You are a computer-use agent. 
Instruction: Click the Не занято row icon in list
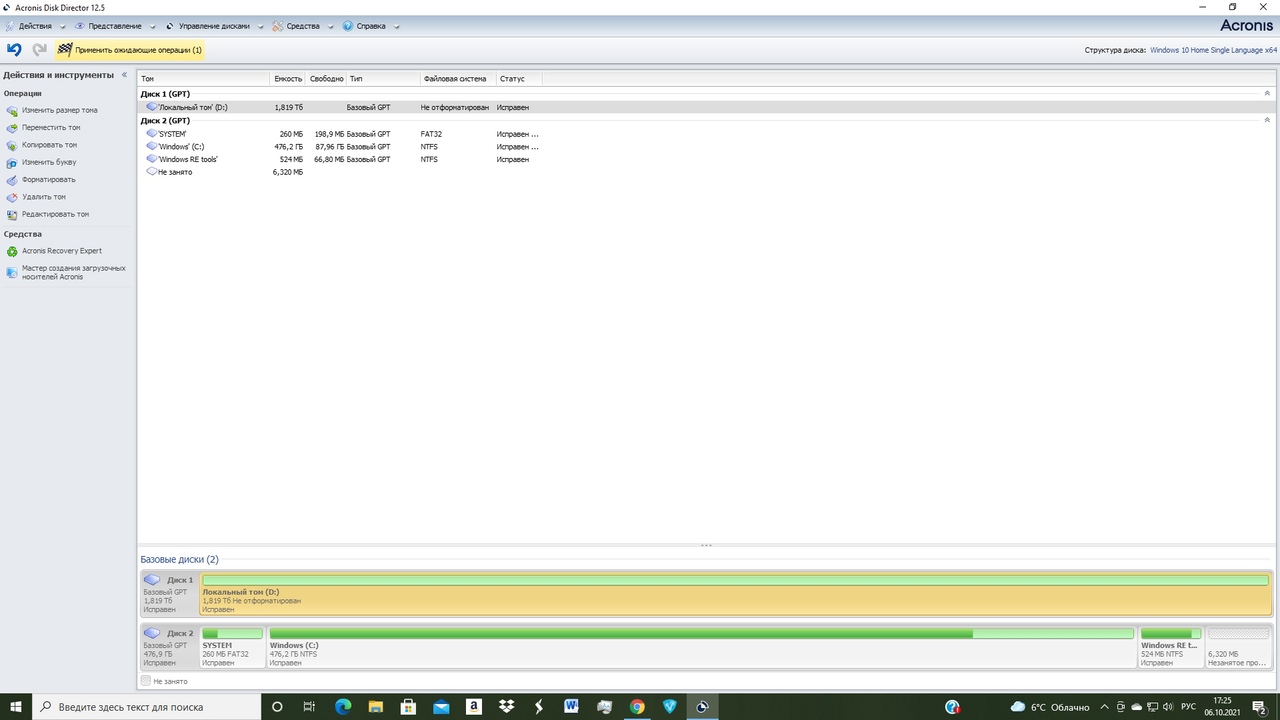click(x=151, y=172)
